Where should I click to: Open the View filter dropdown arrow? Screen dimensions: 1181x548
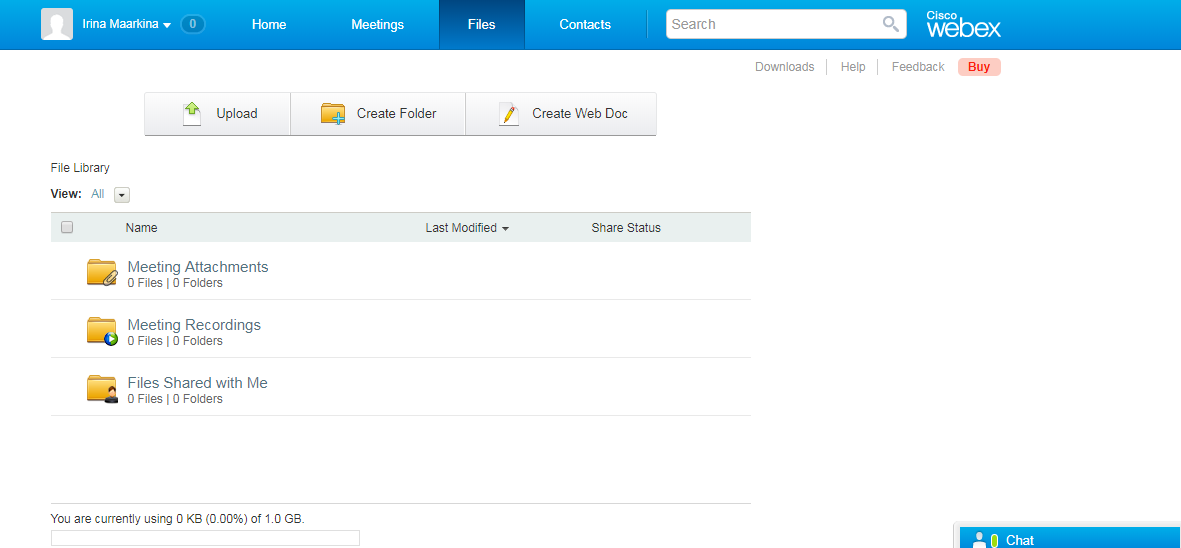pyautogui.click(x=122, y=195)
